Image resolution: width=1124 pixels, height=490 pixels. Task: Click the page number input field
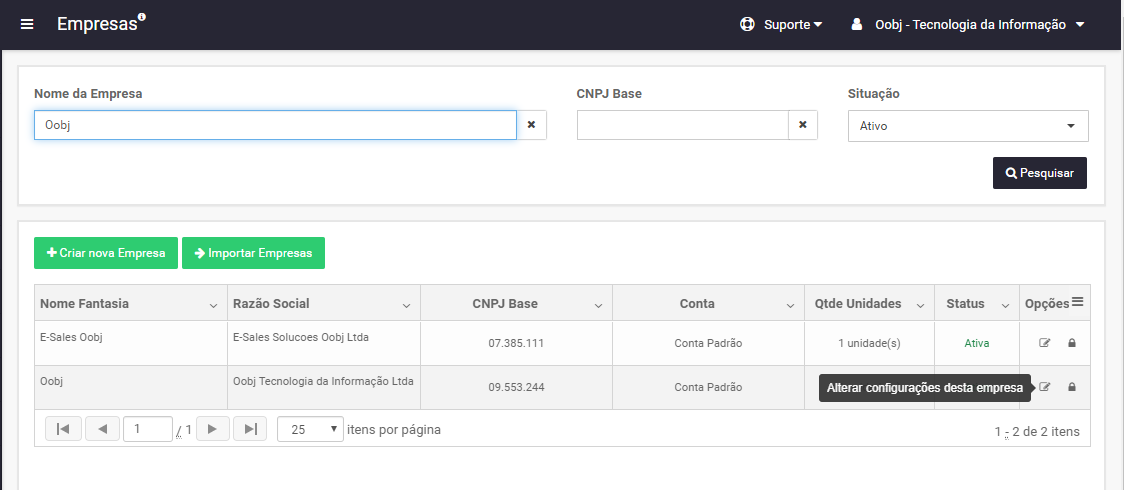[148, 429]
